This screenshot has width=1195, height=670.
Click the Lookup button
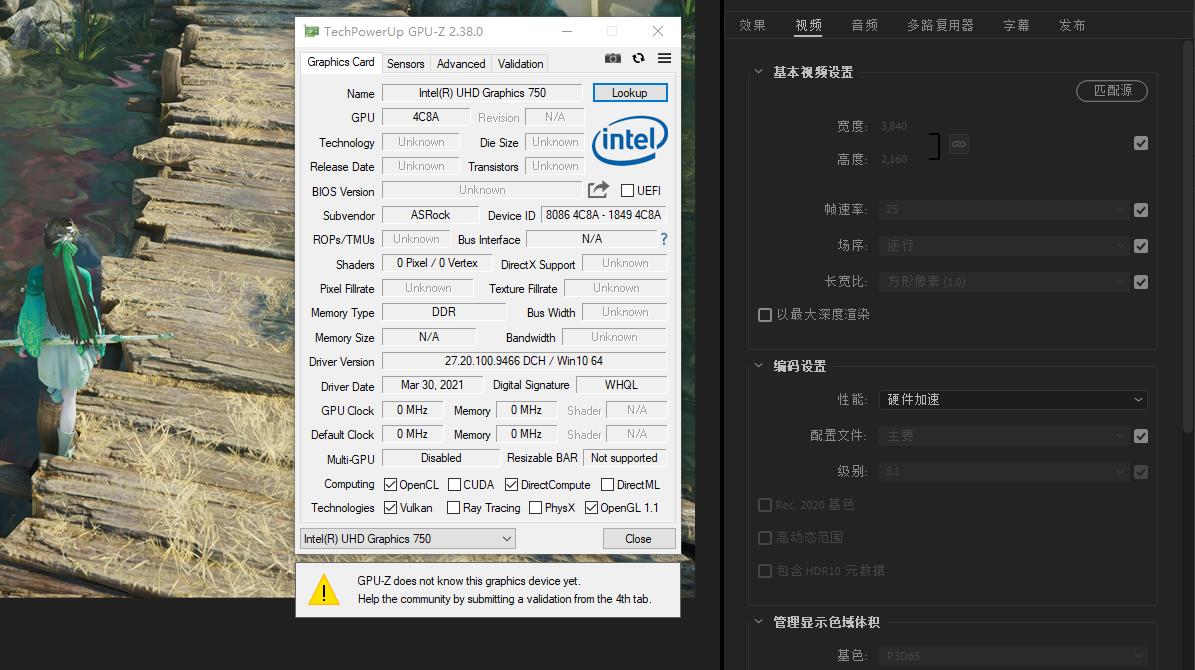(630, 92)
